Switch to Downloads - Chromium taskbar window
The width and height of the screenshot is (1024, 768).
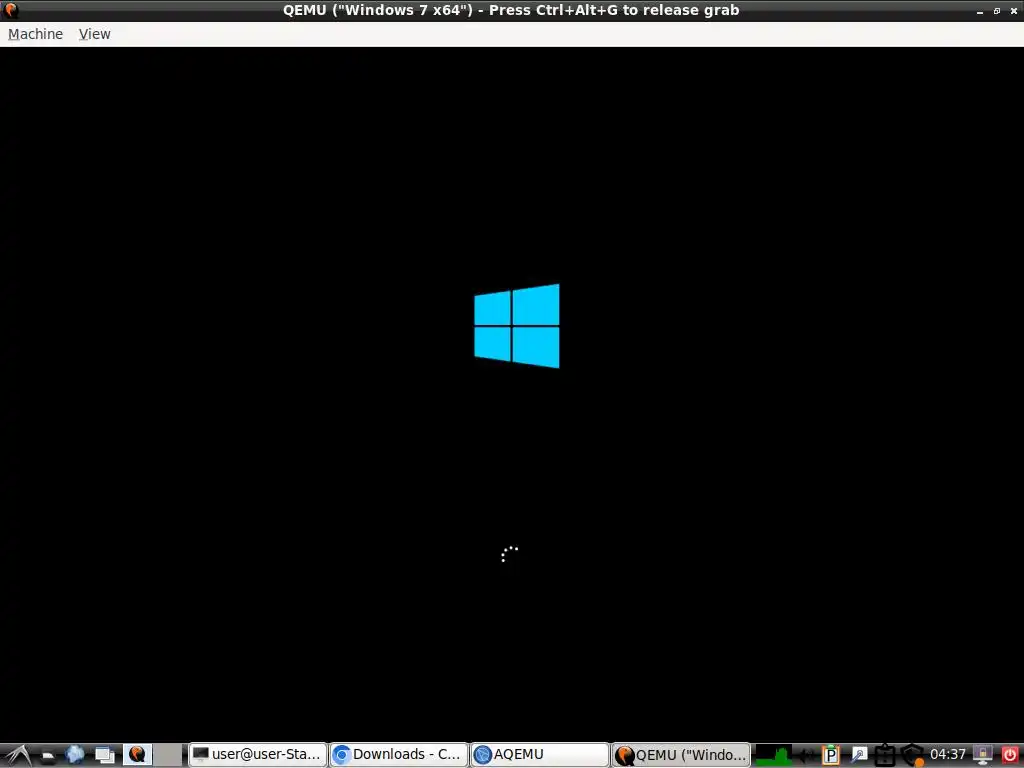(399, 755)
